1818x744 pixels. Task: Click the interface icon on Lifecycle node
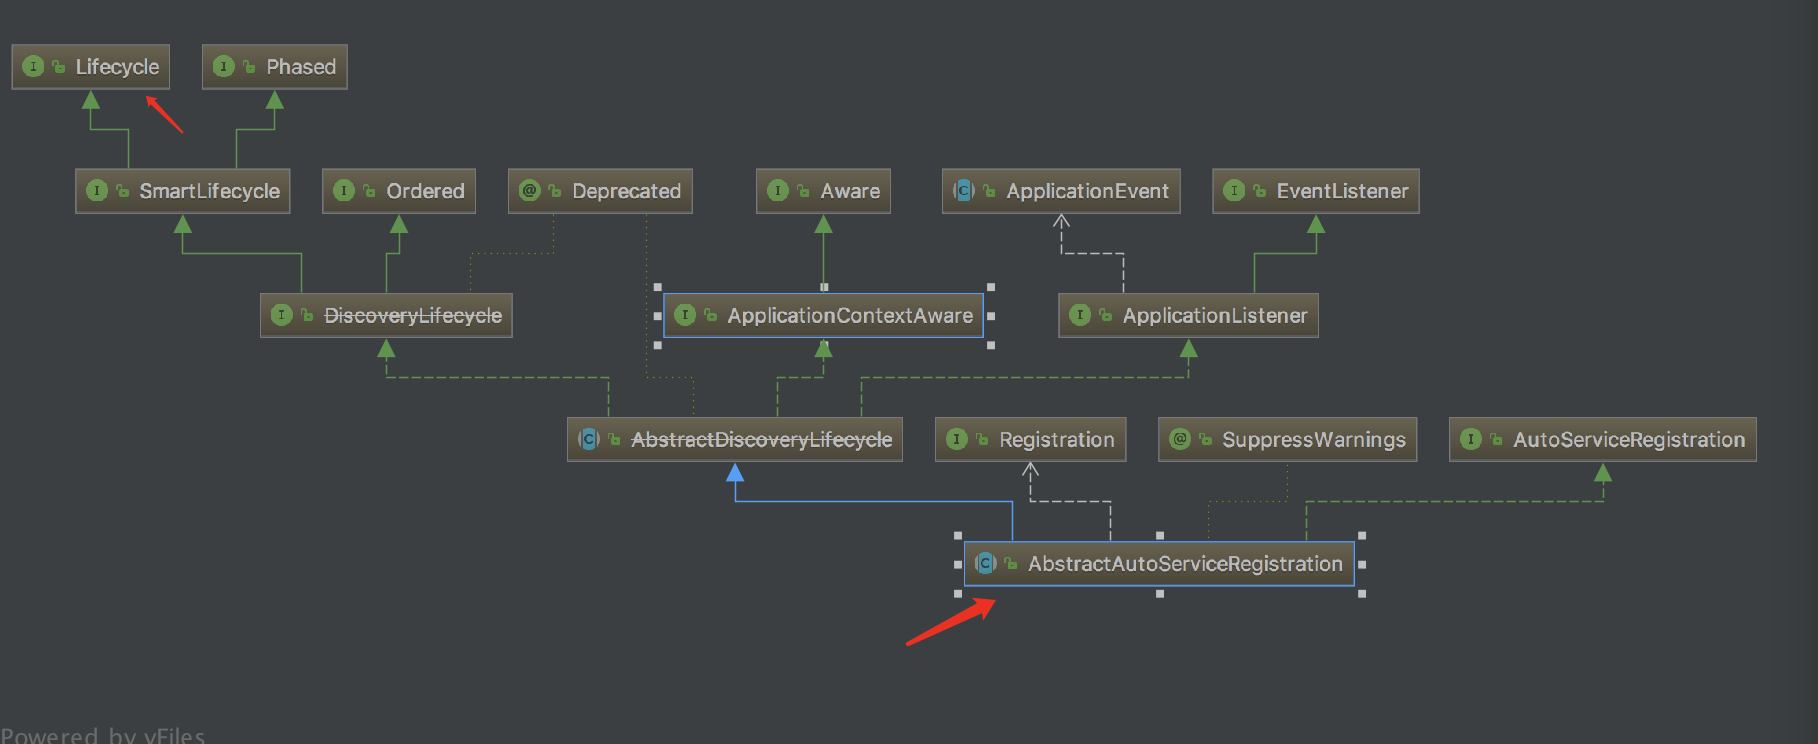coord(33,67)
